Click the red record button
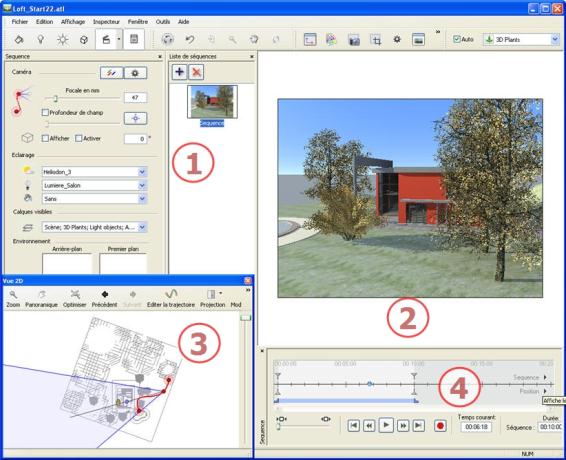The height and width of the screenshot is (460, 566). (440, 426)
